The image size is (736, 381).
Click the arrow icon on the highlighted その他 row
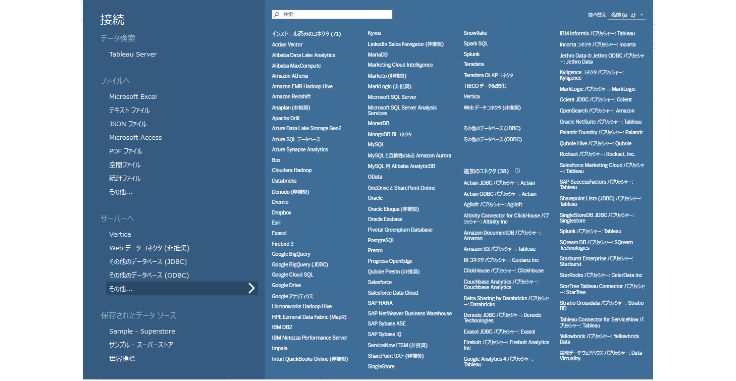pos(251,288)
